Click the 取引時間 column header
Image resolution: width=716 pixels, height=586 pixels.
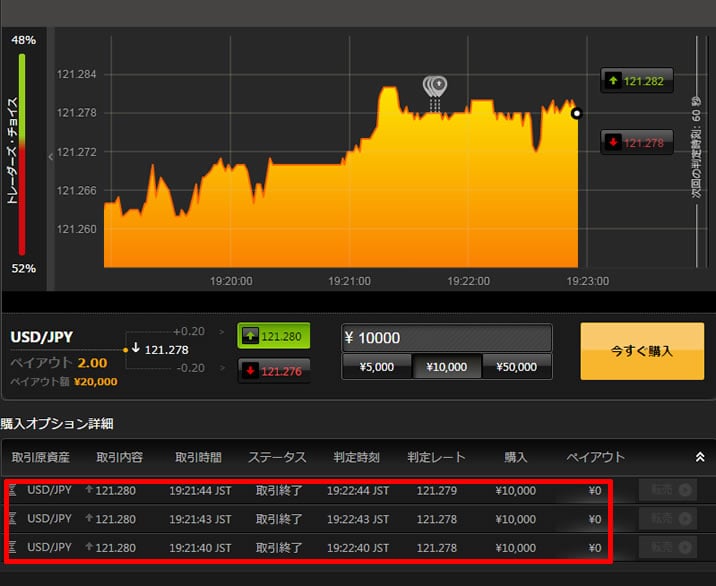[x=198, y=457]
